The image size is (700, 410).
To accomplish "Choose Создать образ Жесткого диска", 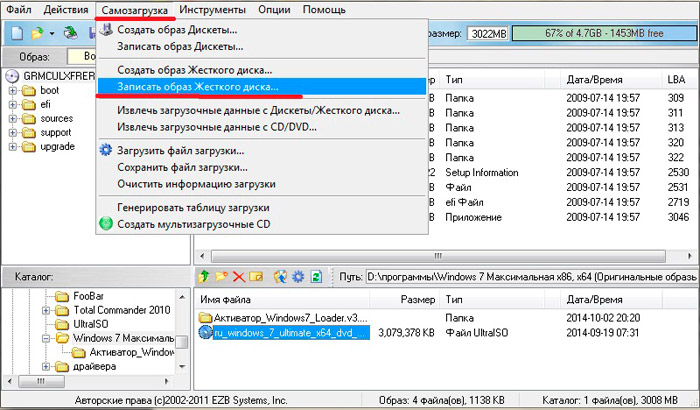I will click(262, 70).
